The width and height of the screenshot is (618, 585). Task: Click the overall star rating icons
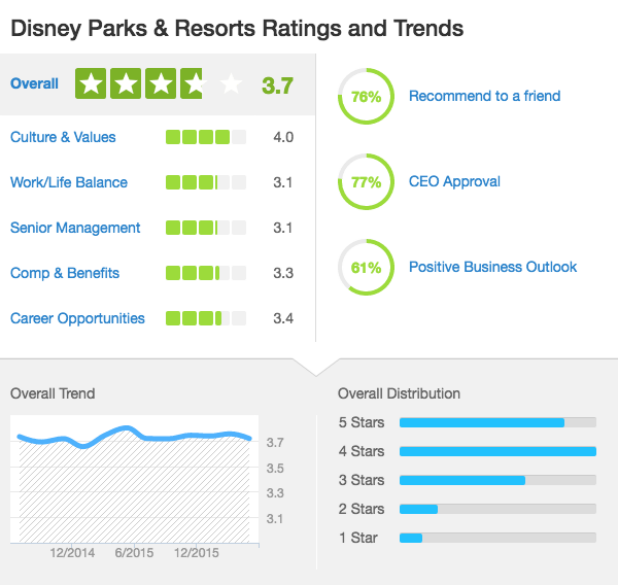(159, 84)
